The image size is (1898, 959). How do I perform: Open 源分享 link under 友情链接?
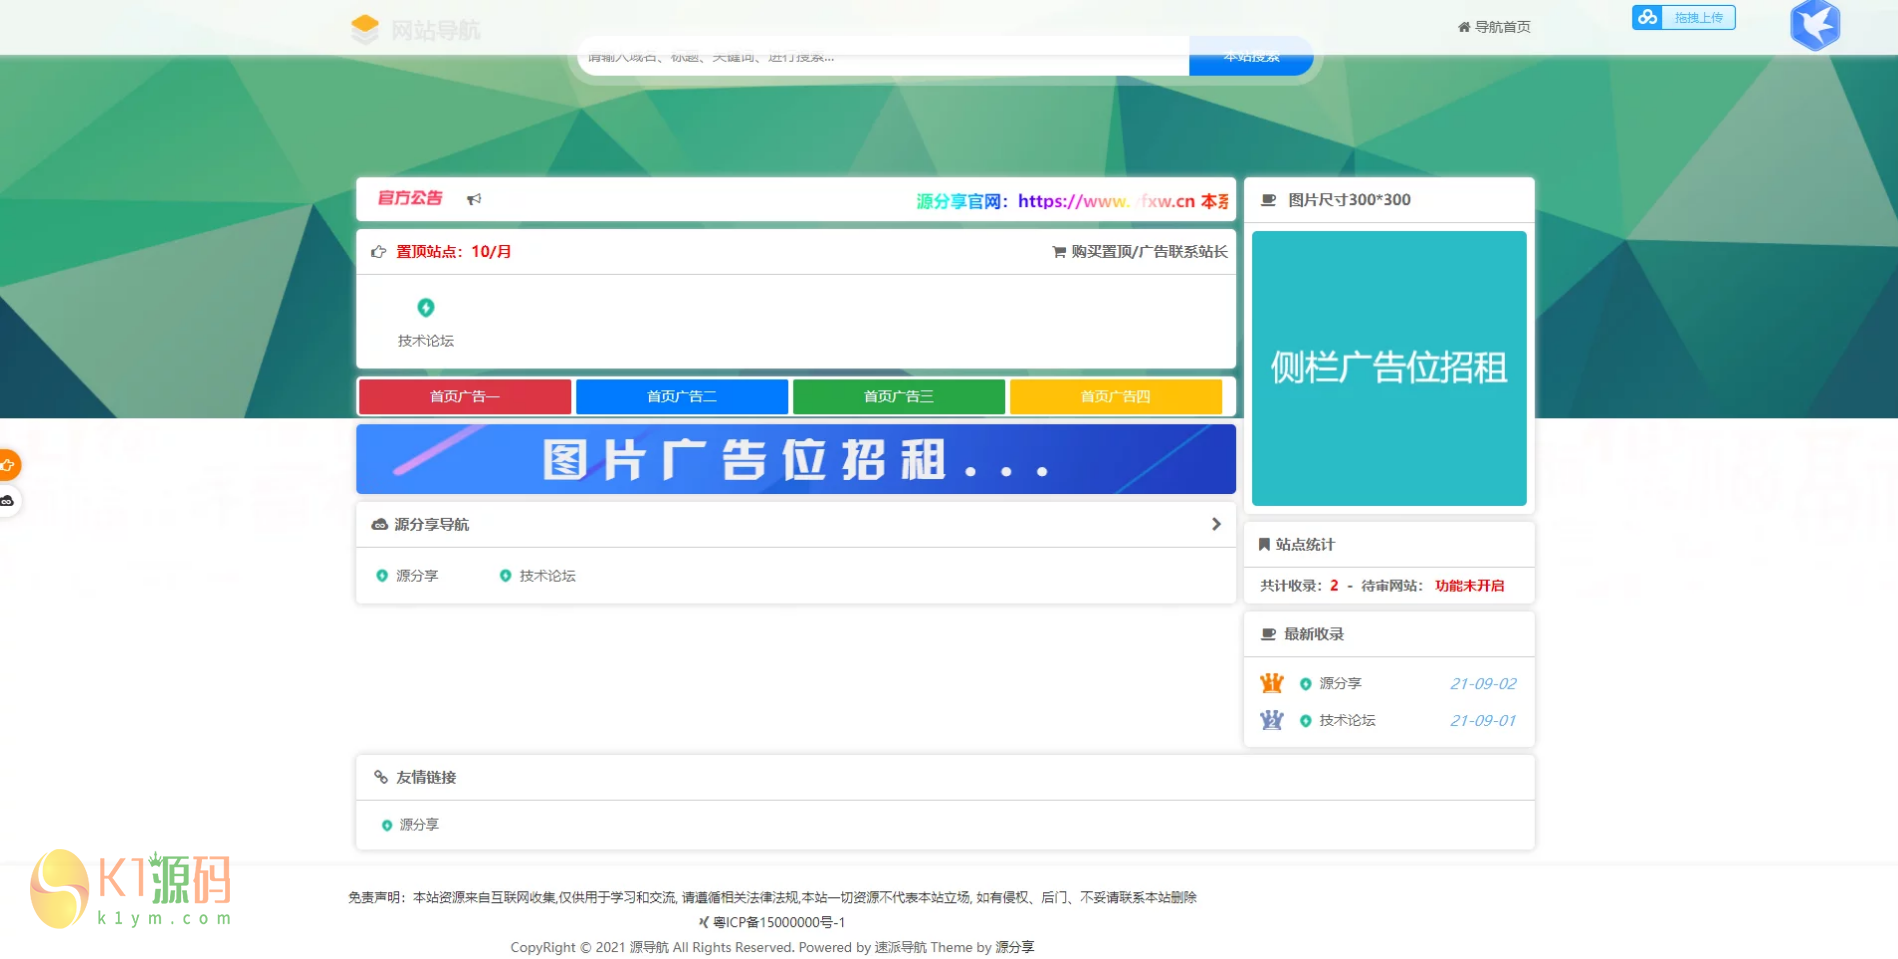[418, 825]
